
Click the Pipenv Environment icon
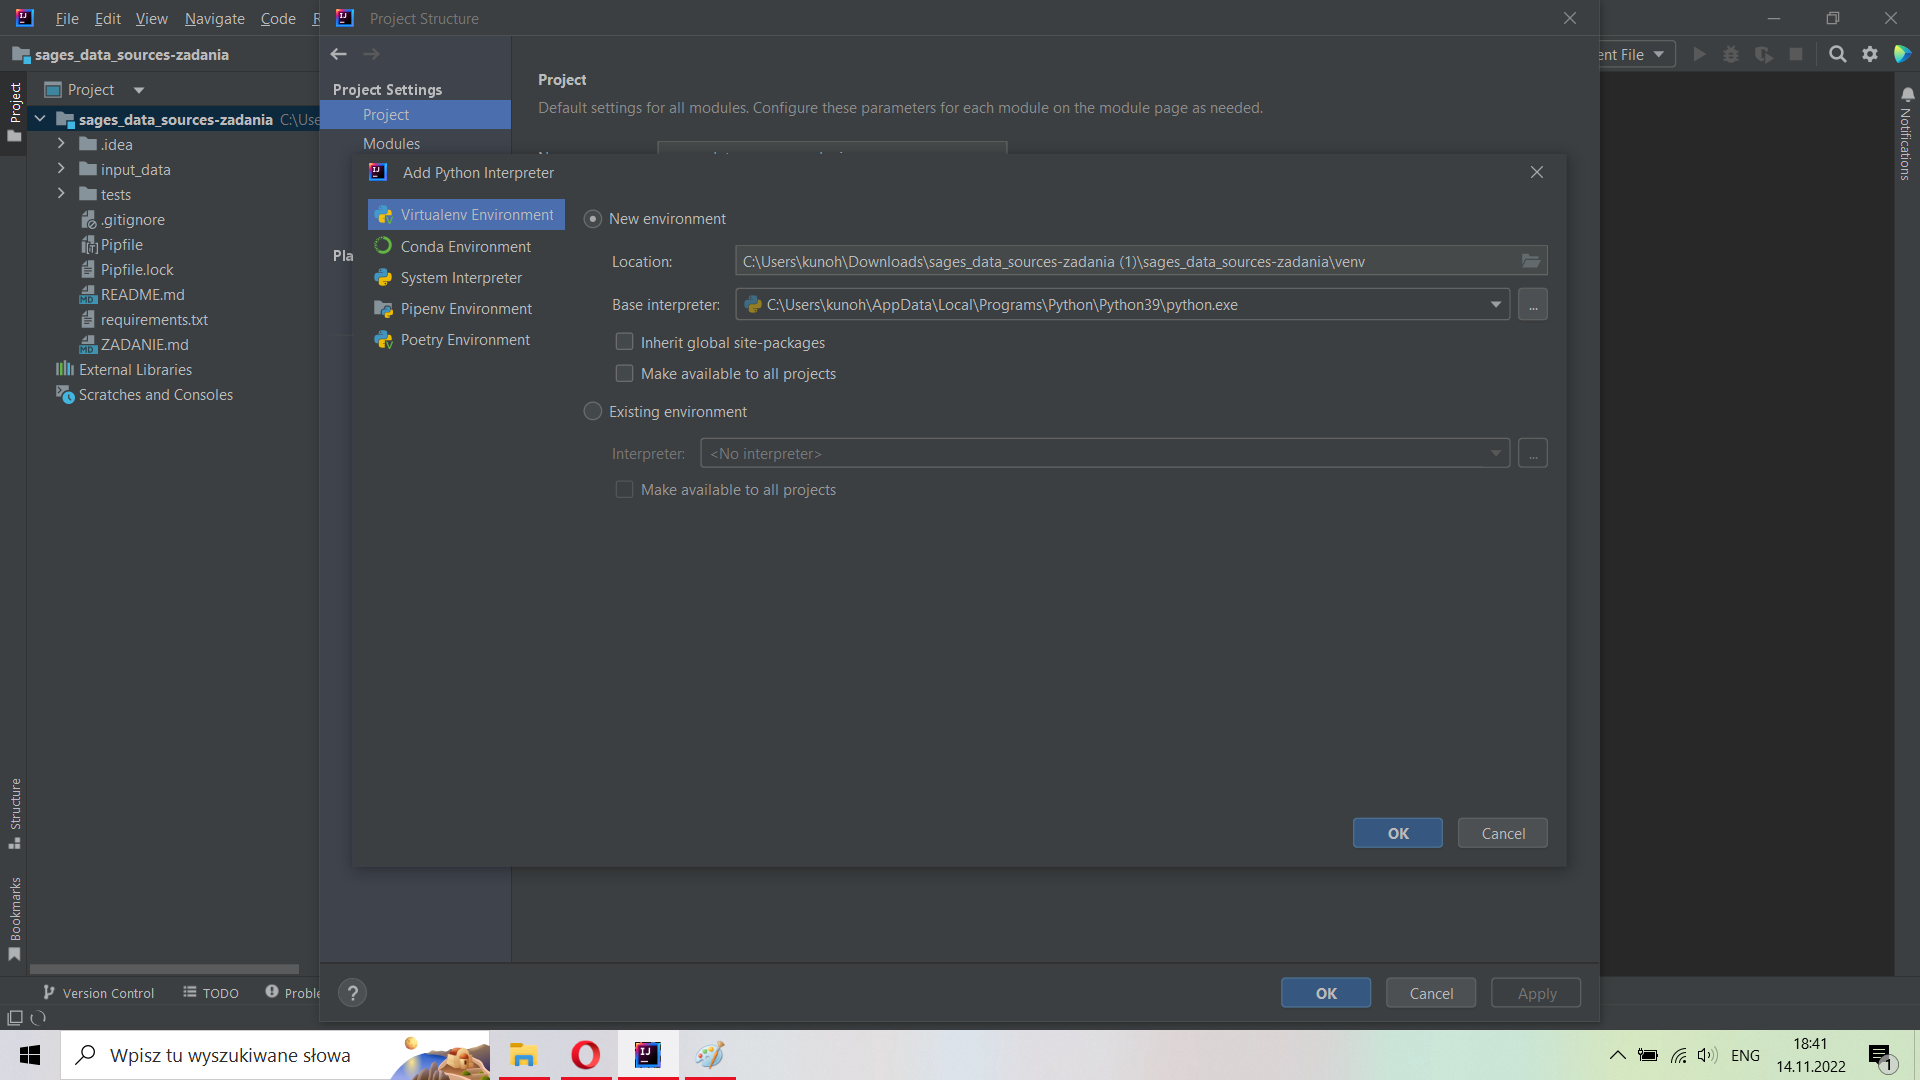pos(384,307)
